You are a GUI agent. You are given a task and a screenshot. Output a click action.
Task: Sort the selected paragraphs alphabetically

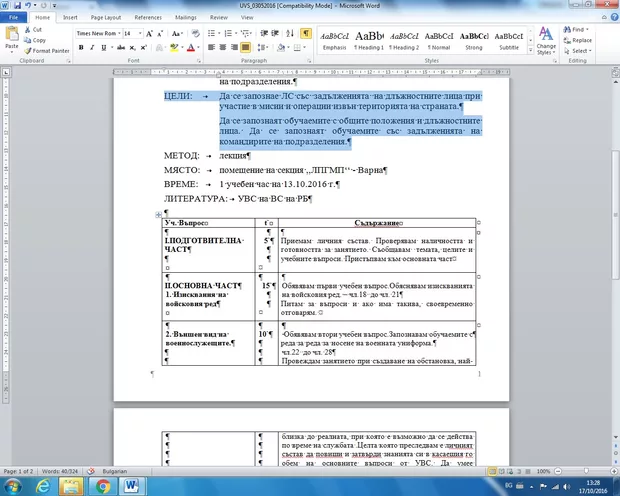coord(291,33)
